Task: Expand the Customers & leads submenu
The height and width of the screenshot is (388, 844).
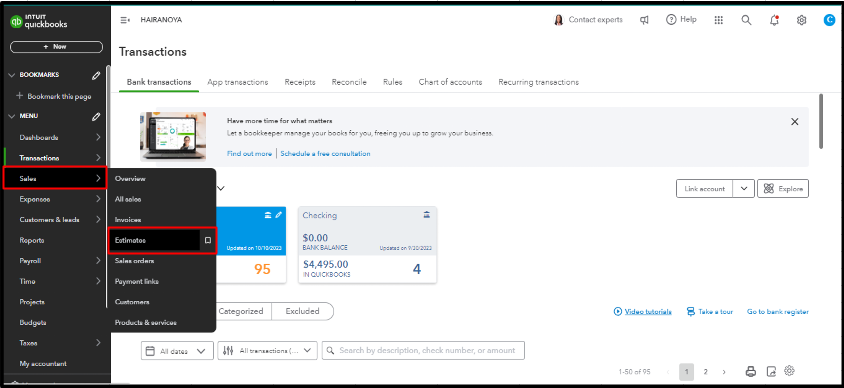Action: tap(98, 220)
